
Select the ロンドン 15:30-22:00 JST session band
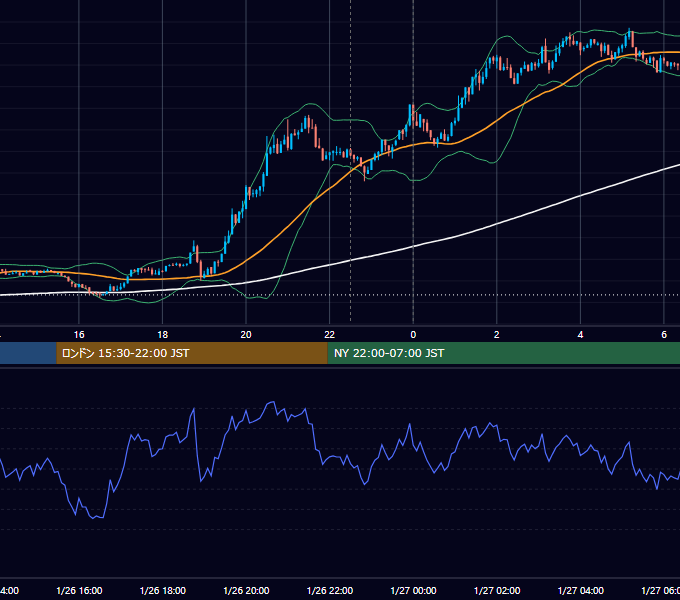[x=192, y=353]
